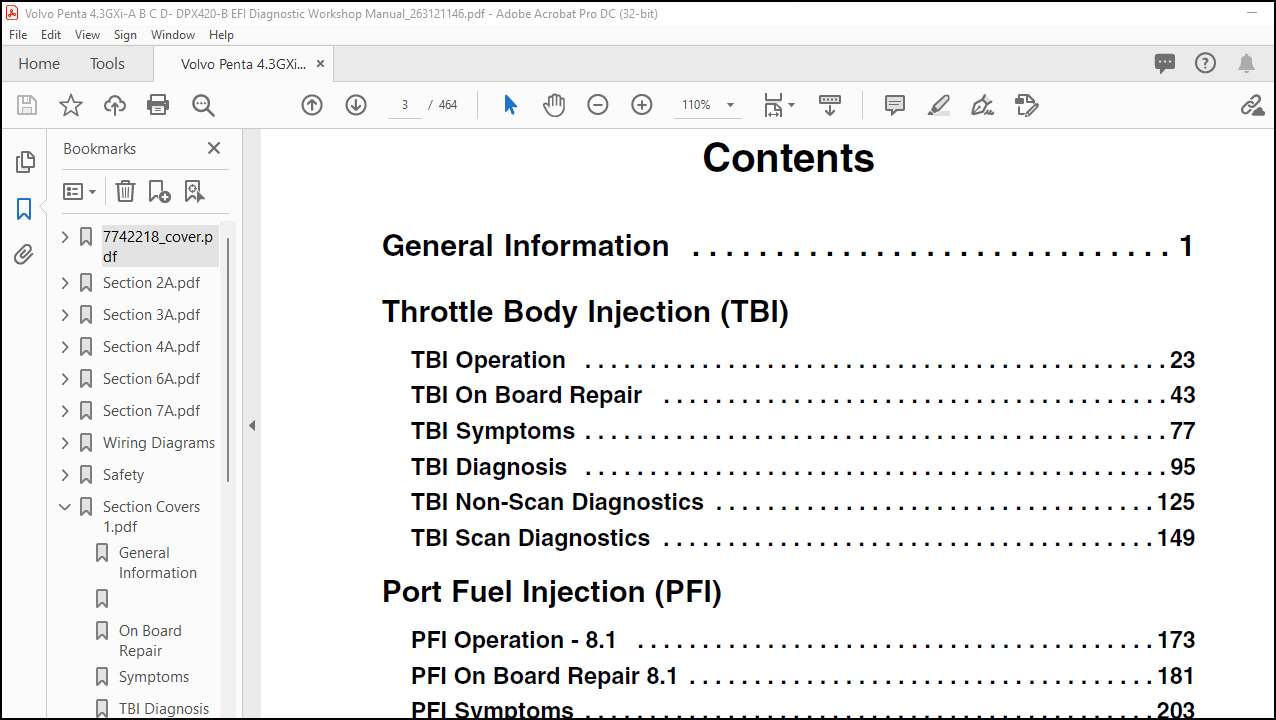Add a sticky note comment
1276x720 pixels.
click(x=895, y=105)
